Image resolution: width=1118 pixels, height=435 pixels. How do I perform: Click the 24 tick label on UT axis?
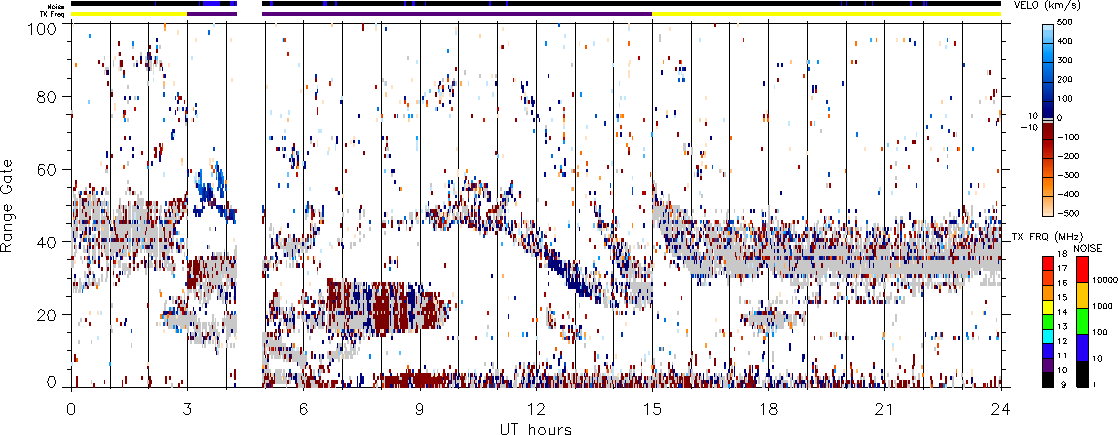tap(1001, 408)
